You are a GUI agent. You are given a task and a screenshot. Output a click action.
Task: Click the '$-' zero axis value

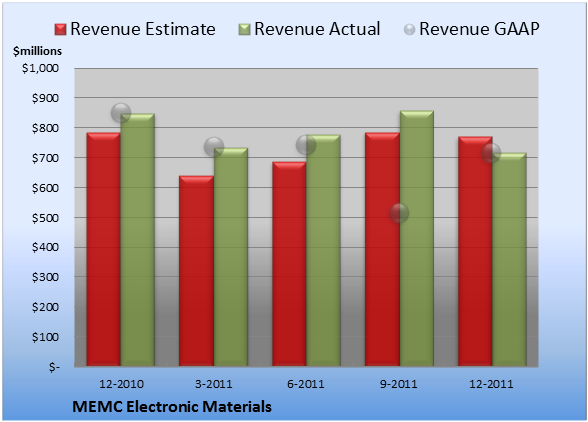click(54, 367)
